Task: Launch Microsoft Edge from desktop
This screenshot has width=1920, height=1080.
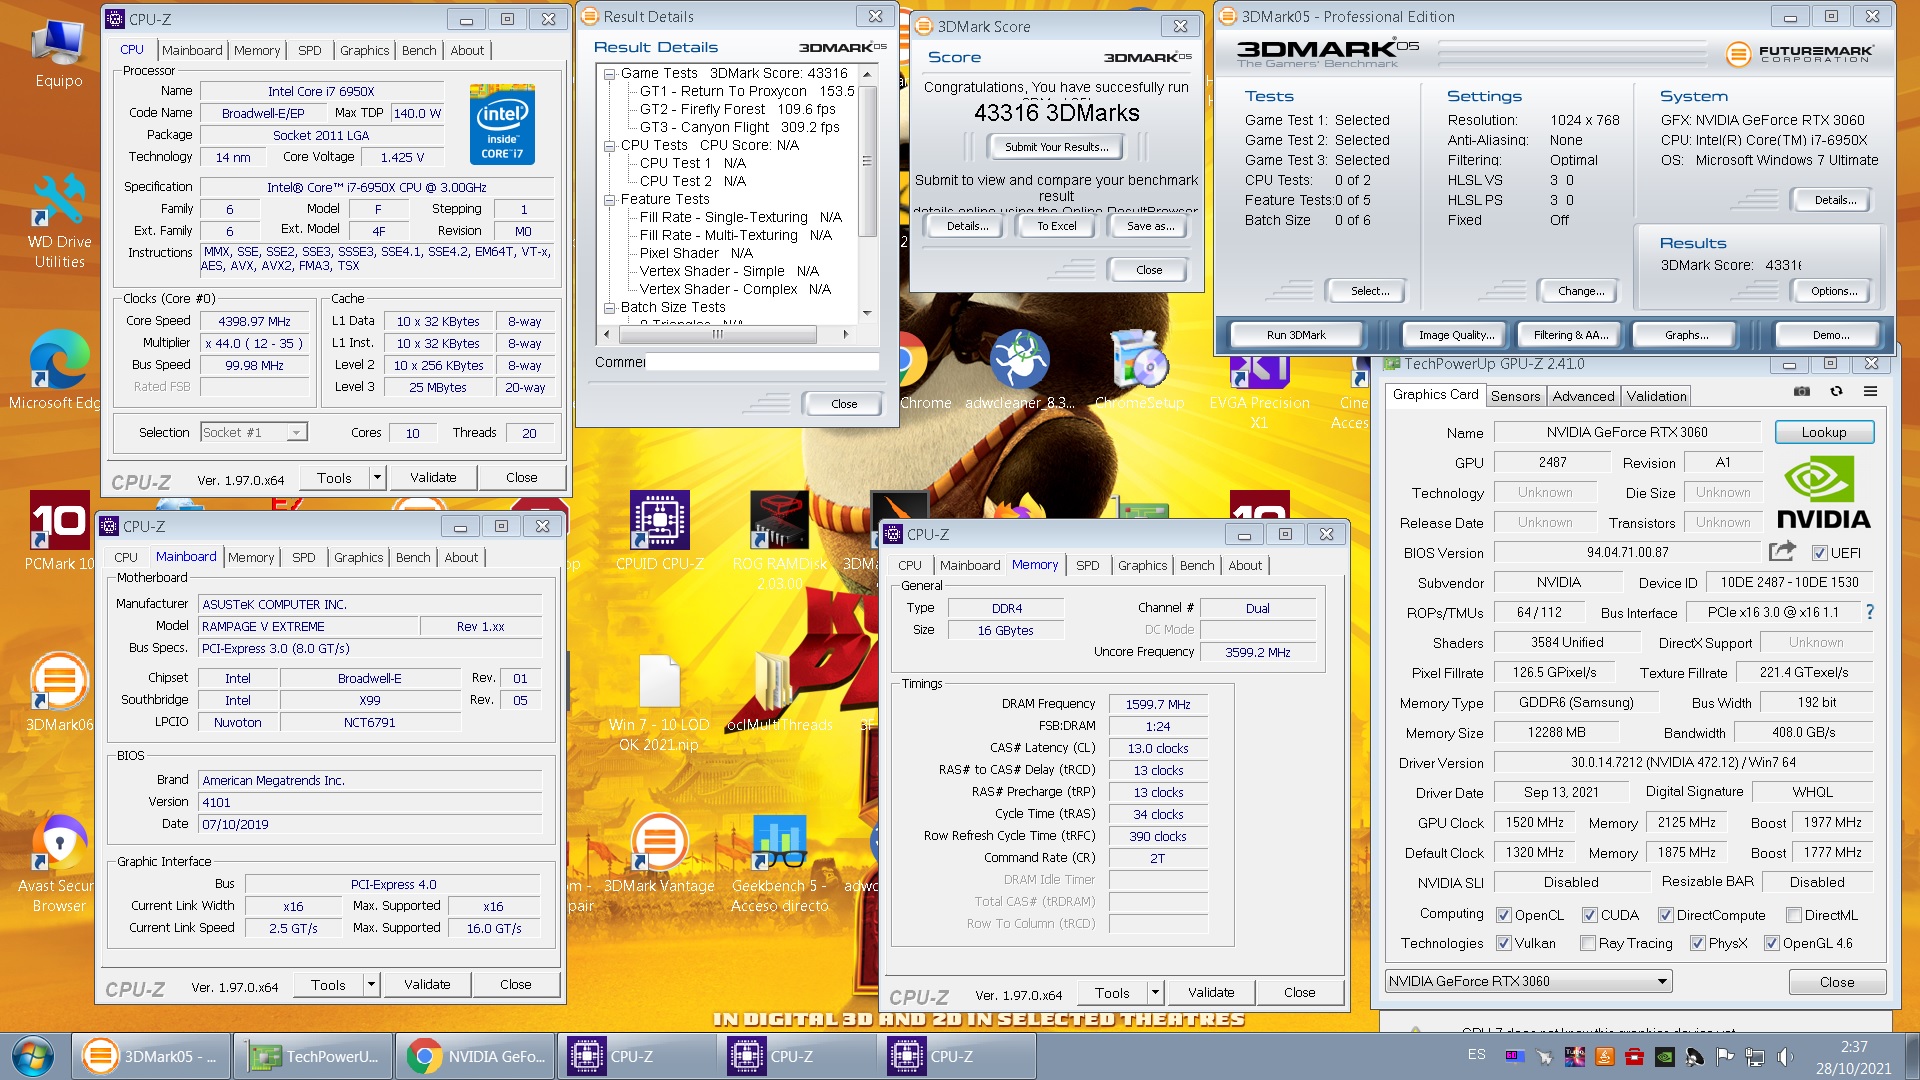Action: pos(55,370)
